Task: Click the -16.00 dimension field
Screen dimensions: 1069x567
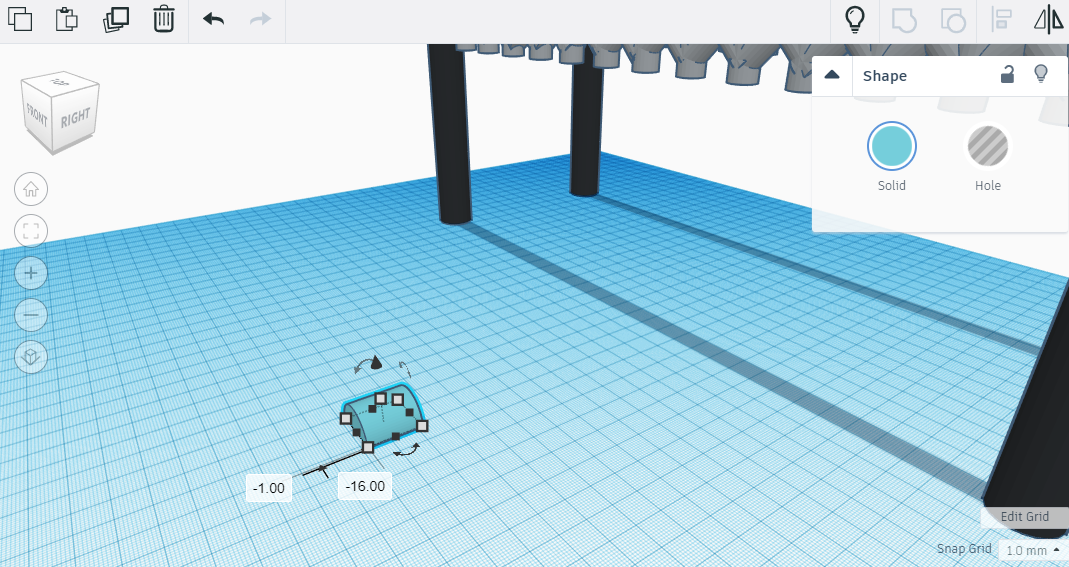Action: 365,486
